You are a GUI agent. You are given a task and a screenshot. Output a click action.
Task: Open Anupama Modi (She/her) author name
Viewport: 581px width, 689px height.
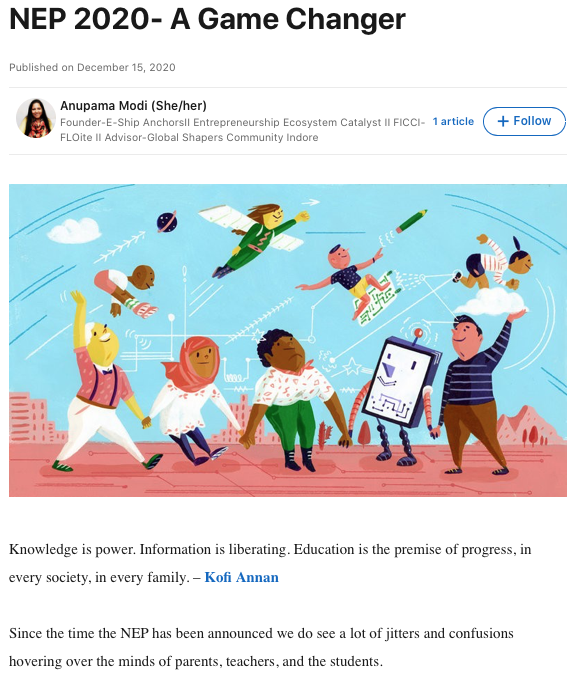(133, 106)
